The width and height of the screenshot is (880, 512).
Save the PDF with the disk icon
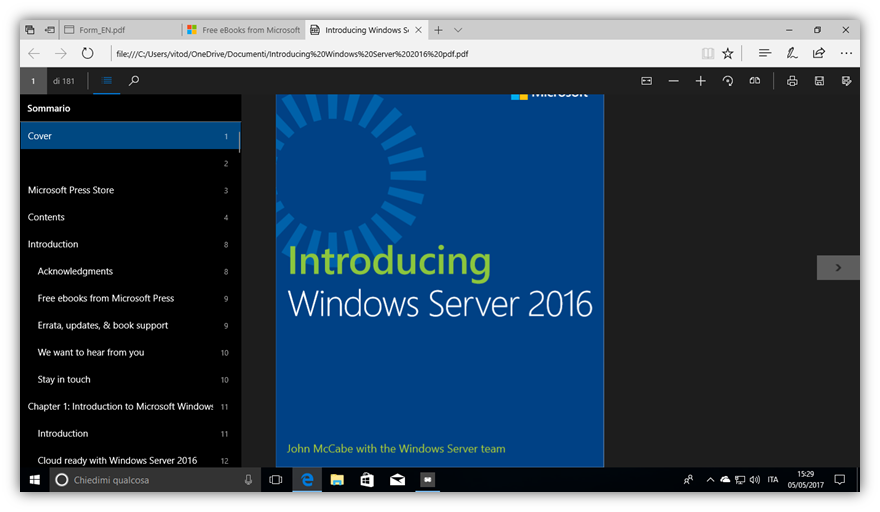click(x=819, y=81)
